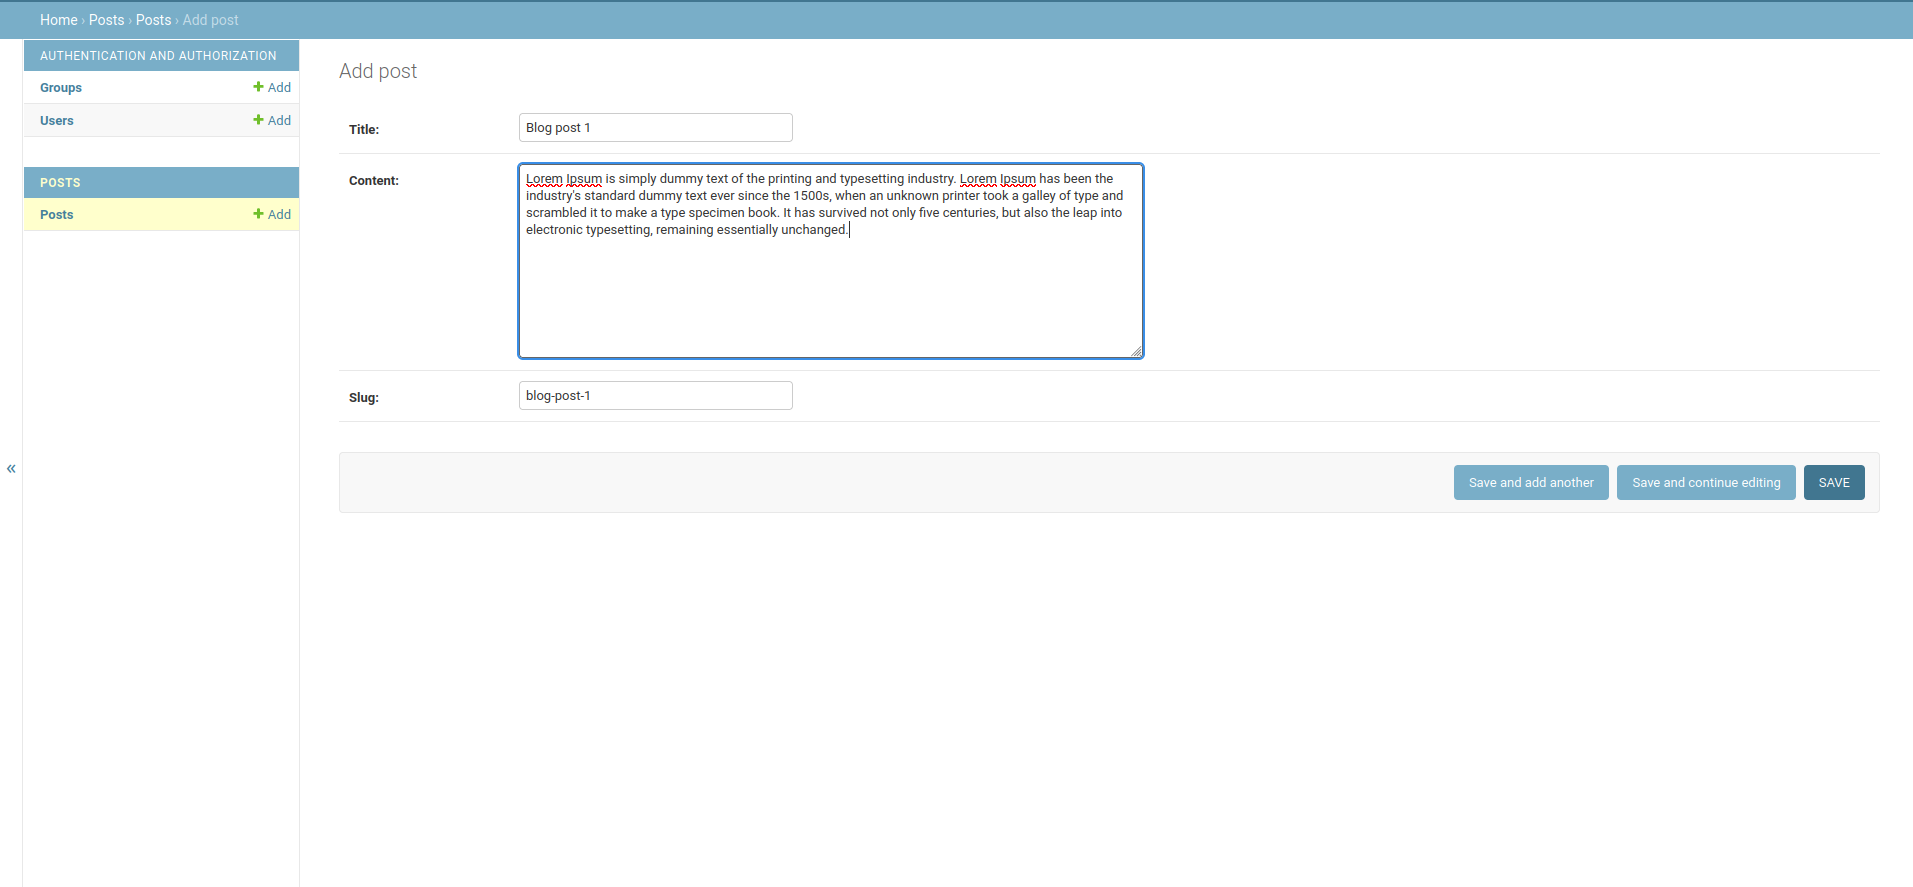This screenshot has height=887, width=1913.
Task: Open the Groups link in sidebar
Action: (x=61, y=88)
